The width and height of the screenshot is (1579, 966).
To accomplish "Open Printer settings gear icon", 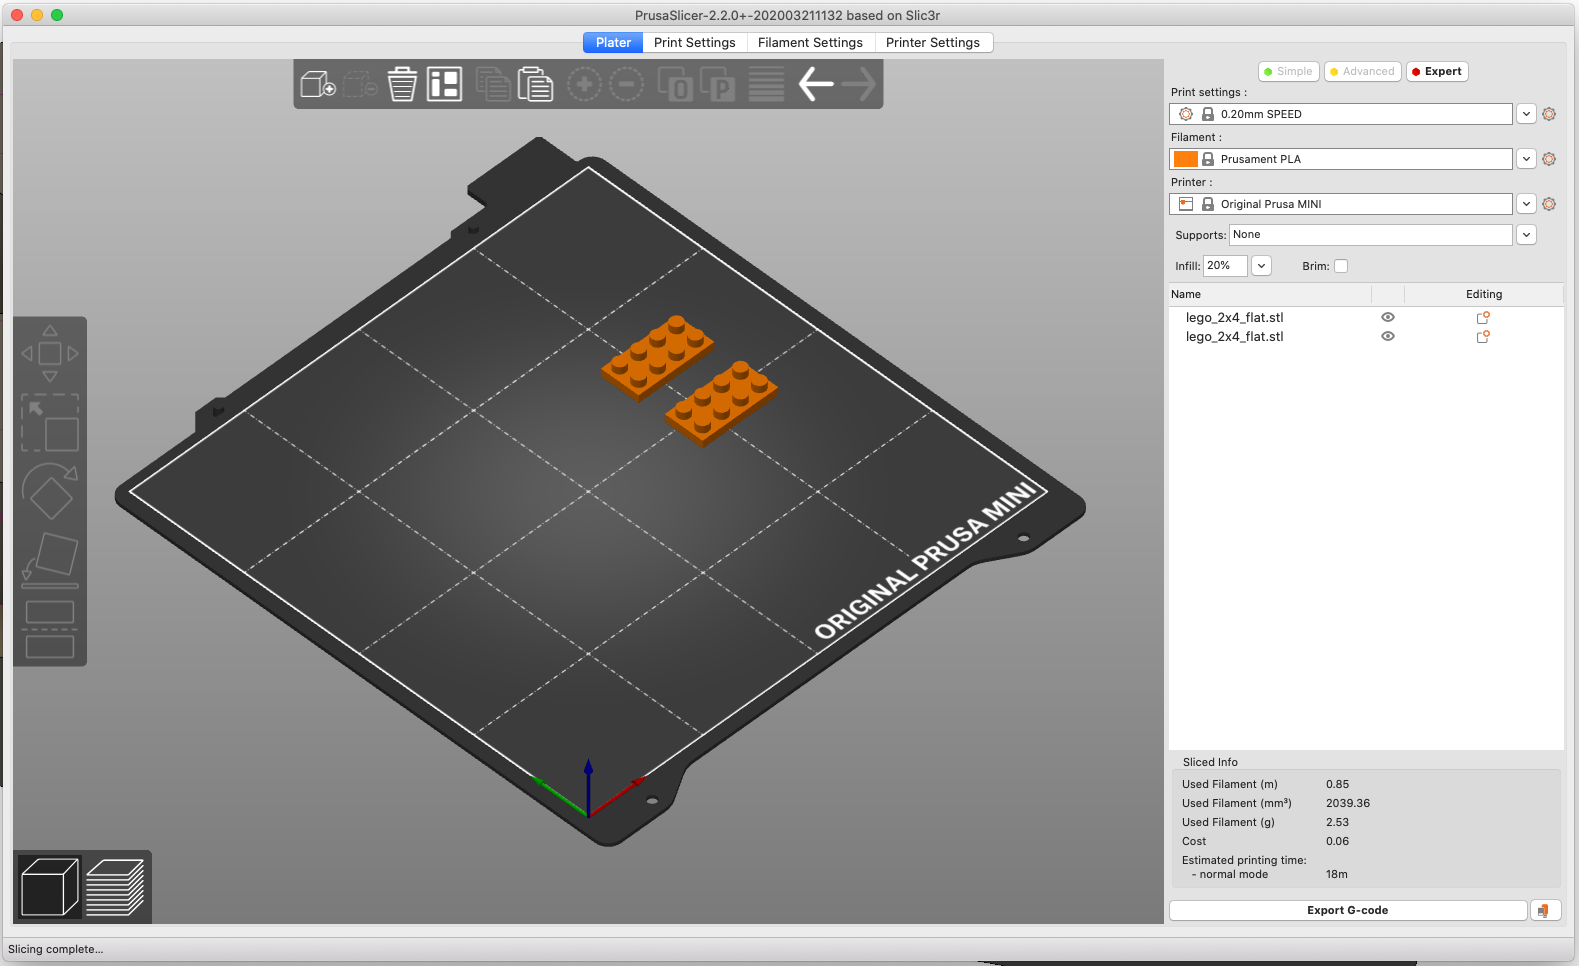I will coord(1549,204).
